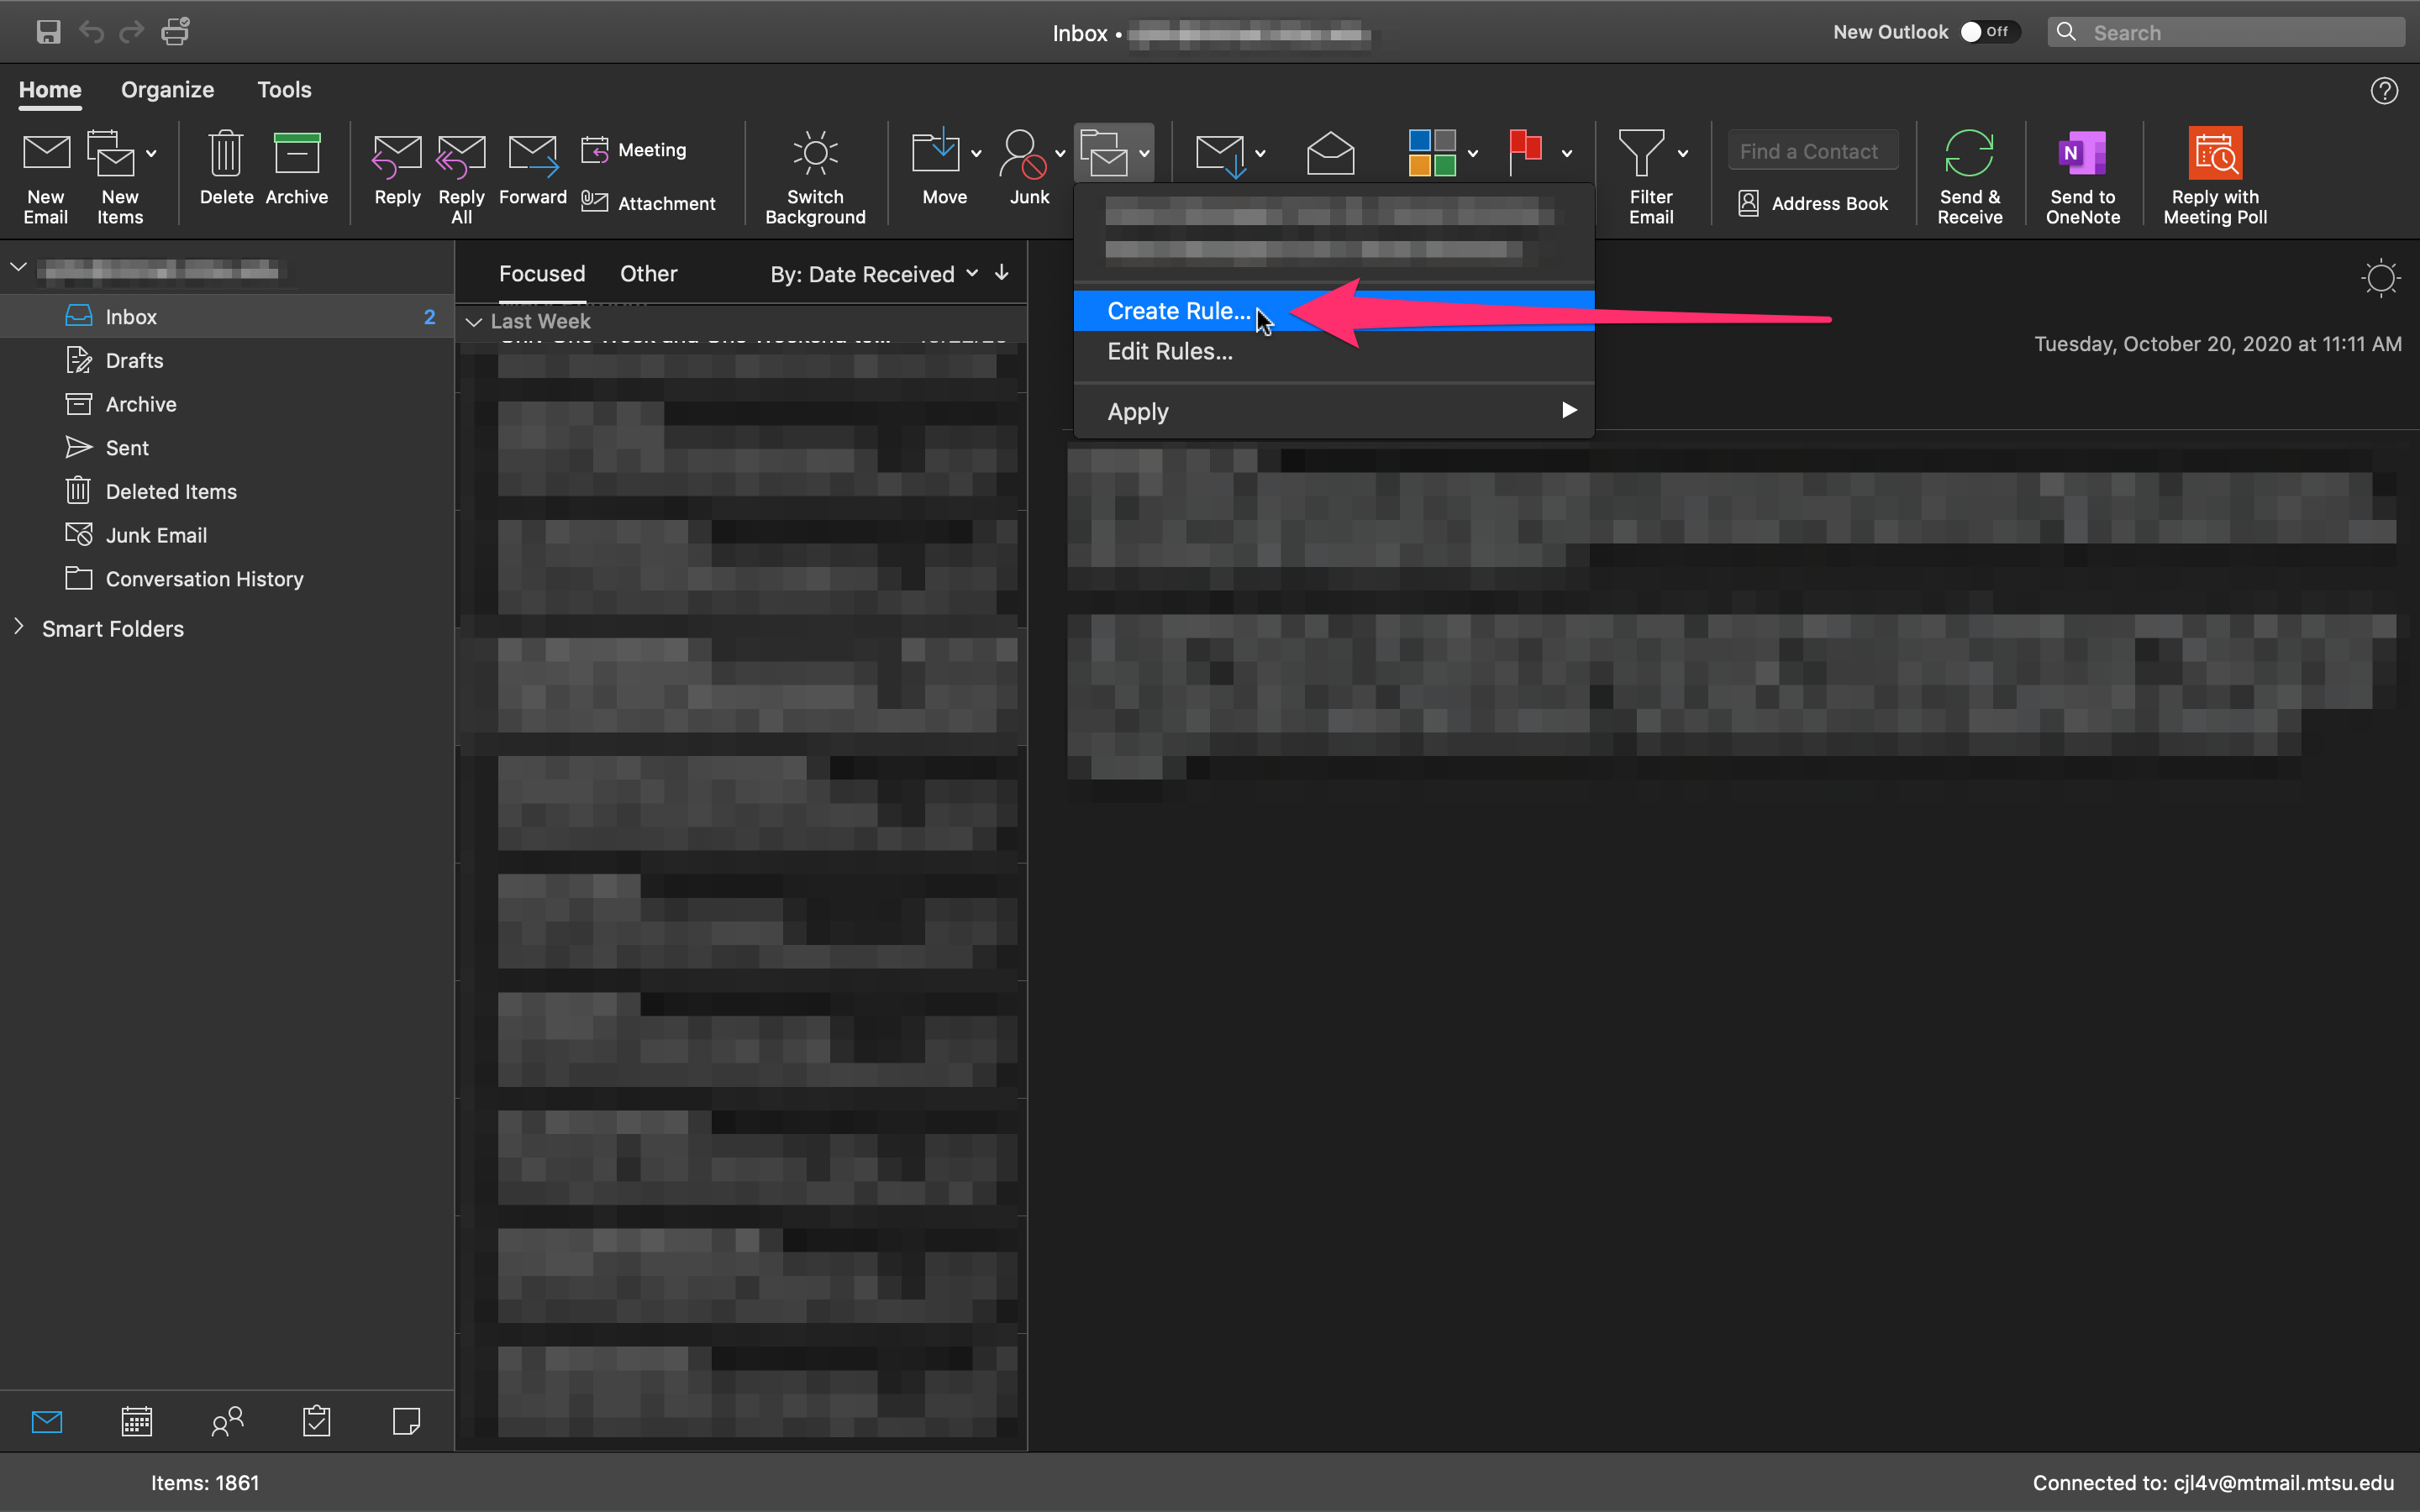Viewport: 2420px width, 1512px height.
Task: Open the Junk Email folder
Action: click(156, 535)
